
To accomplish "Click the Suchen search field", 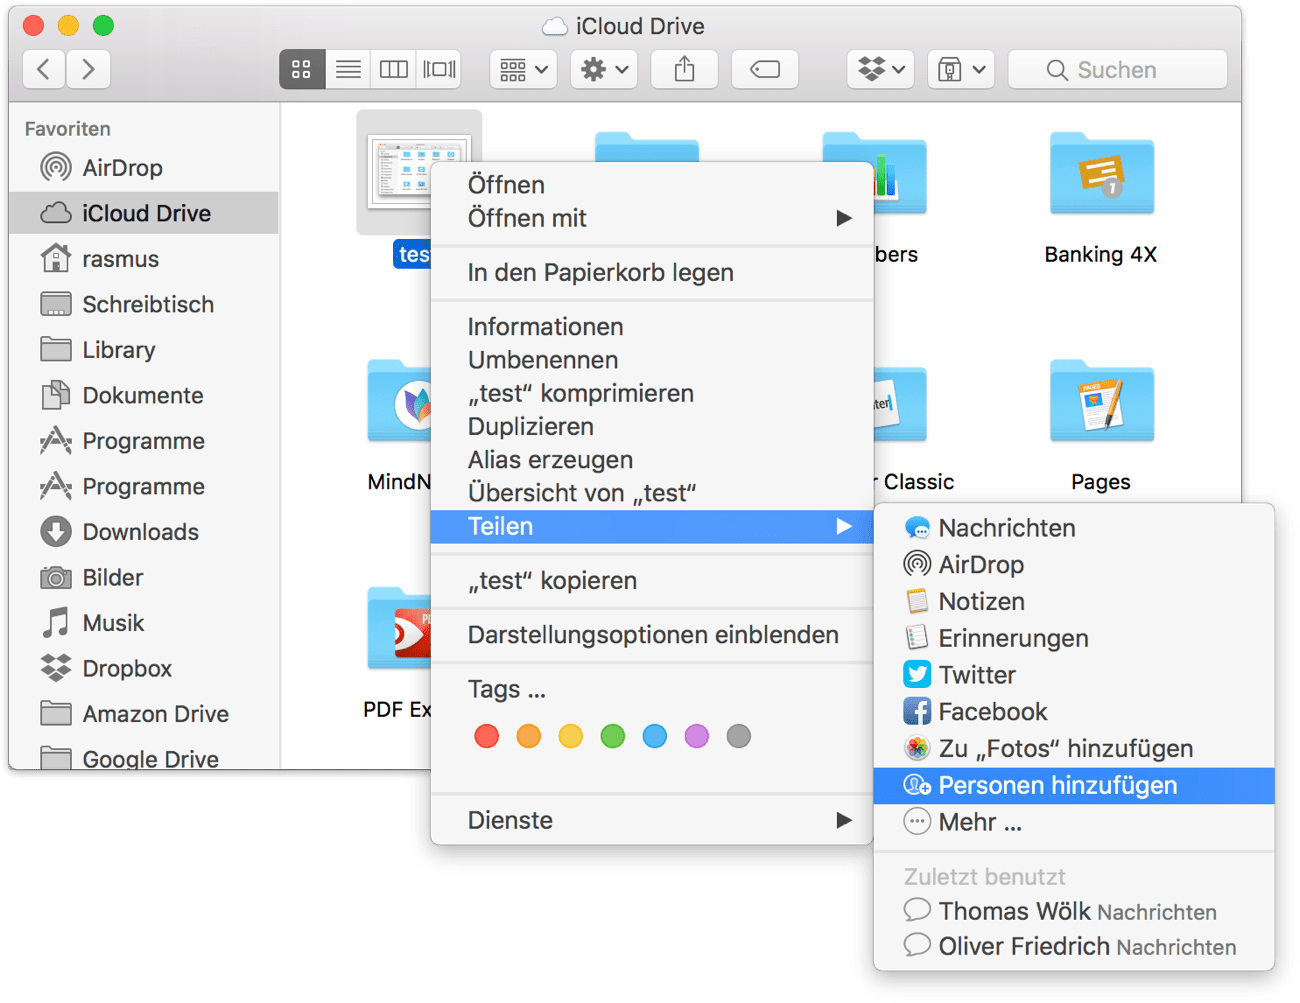I will [x=1117, y=69].
